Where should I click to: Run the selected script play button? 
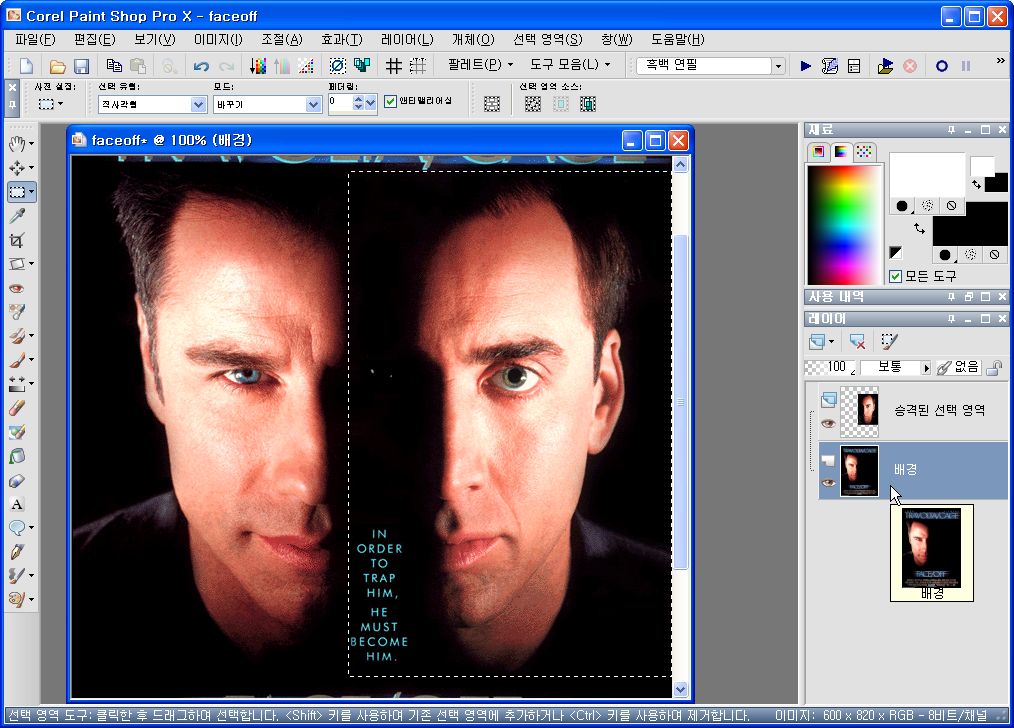(x=806, y=65)
